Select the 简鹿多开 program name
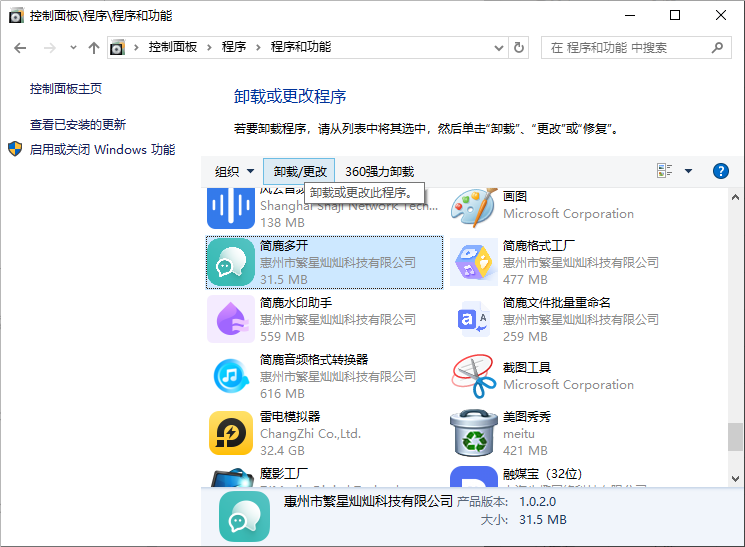 pos(284,246)
